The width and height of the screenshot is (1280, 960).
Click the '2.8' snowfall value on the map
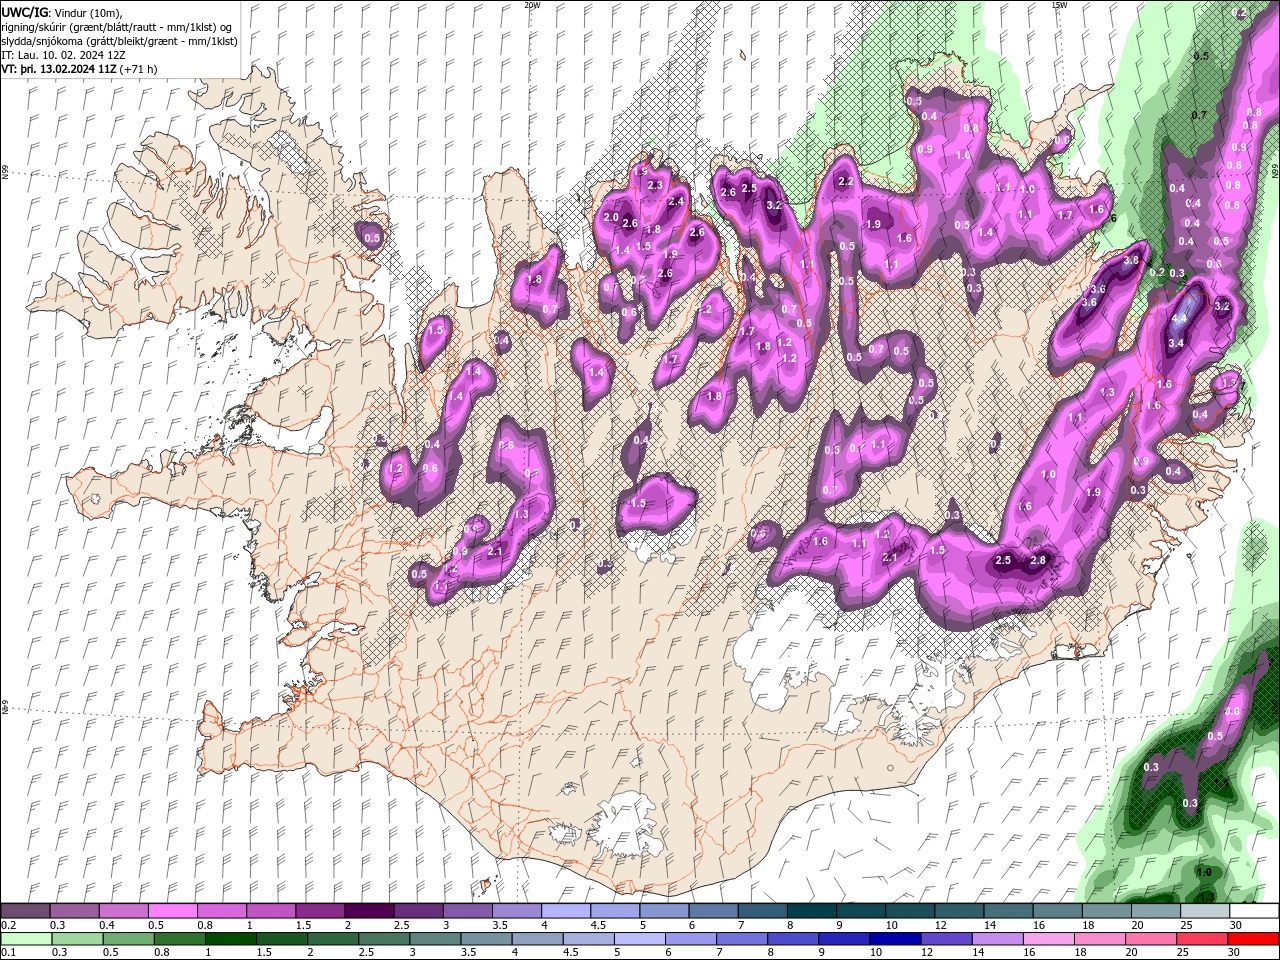[x=1038, y=560]
